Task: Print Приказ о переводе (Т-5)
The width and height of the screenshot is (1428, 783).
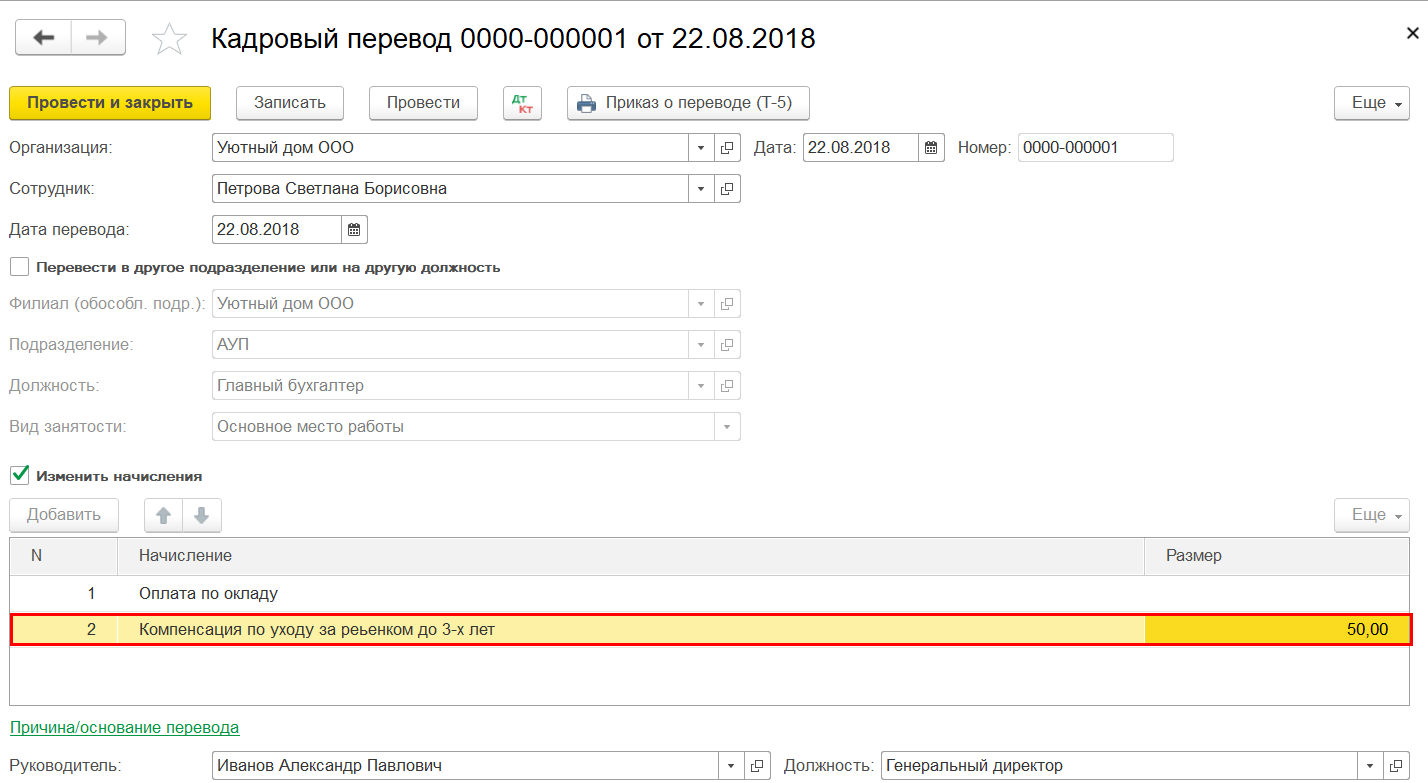Action: pos(688,103)
